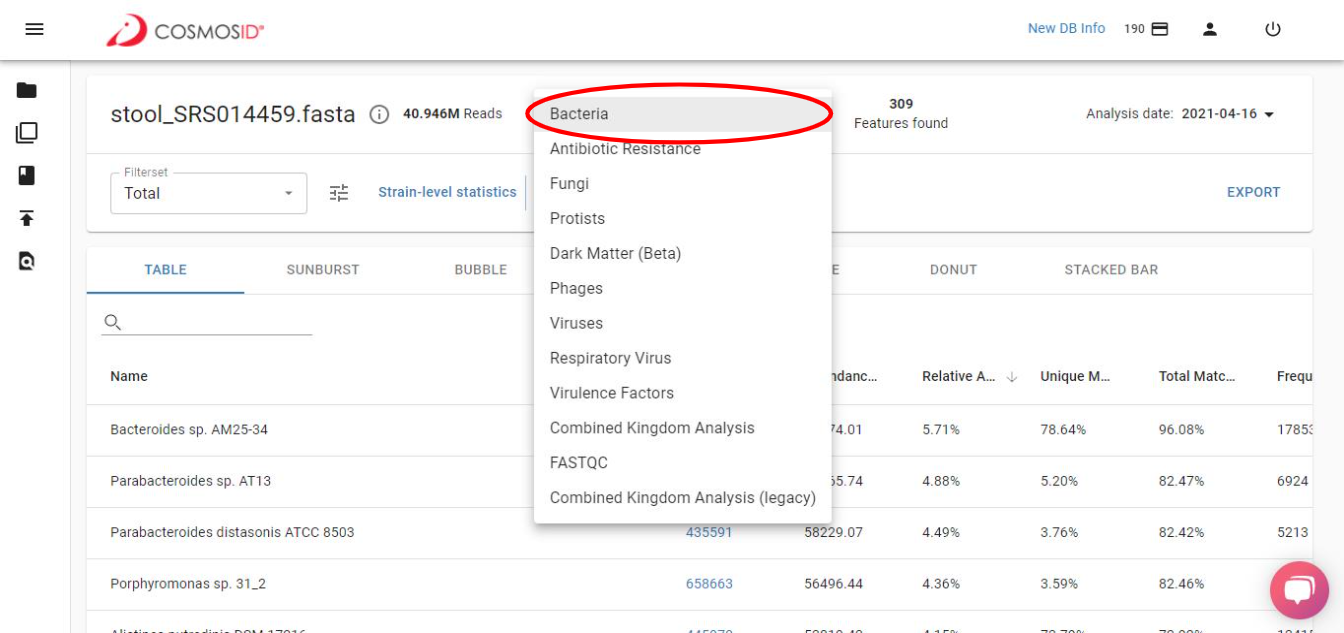The width and height of the screenshot is (1344, 633).
Task: Switch to the BUBBLE tab
Action: [x=481, y=270]
